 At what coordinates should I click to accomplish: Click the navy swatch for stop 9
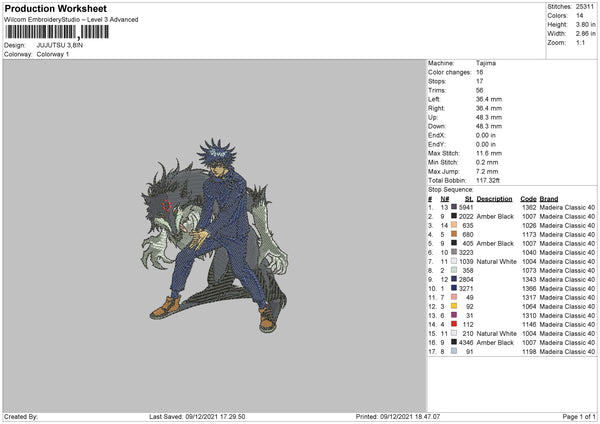[454, 279]
